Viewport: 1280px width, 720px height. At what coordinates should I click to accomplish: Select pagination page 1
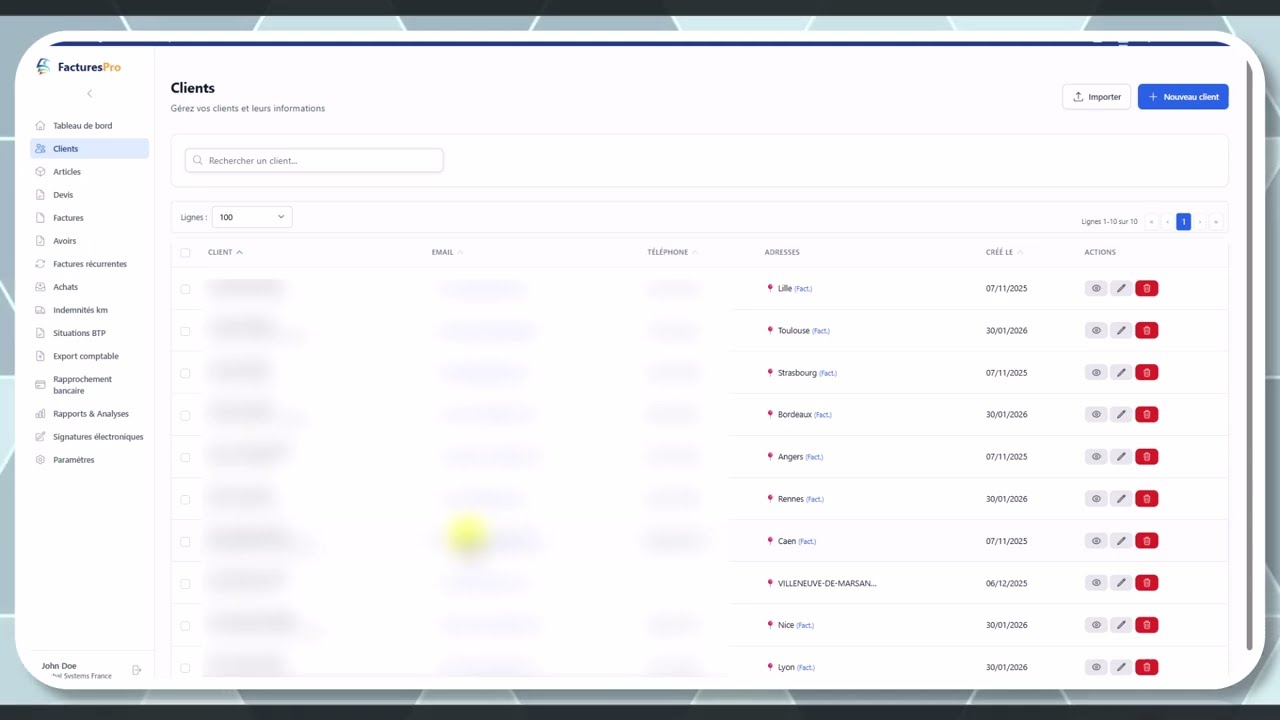click(x=1183, y=222)
